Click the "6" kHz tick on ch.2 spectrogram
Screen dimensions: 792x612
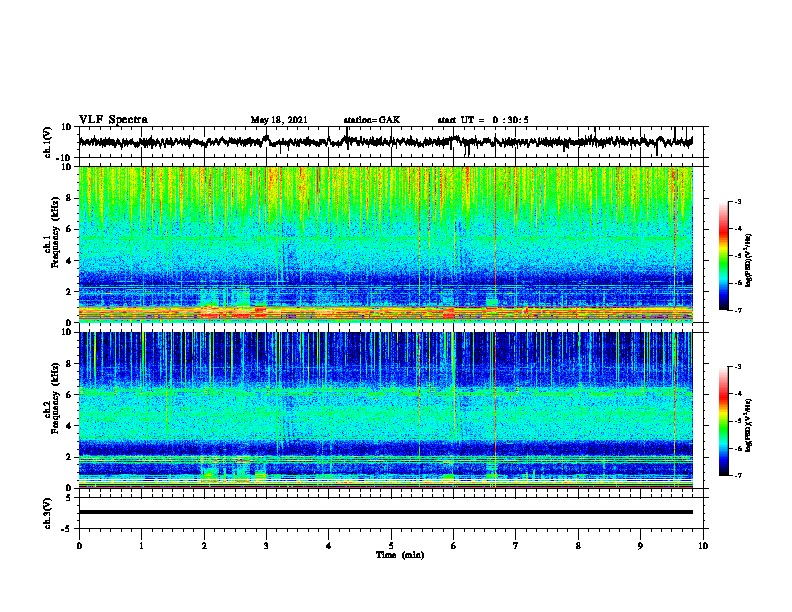tap(69, 395)
